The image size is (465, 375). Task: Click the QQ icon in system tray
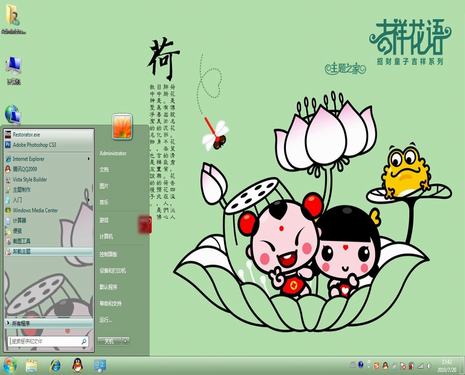point(386,366)
